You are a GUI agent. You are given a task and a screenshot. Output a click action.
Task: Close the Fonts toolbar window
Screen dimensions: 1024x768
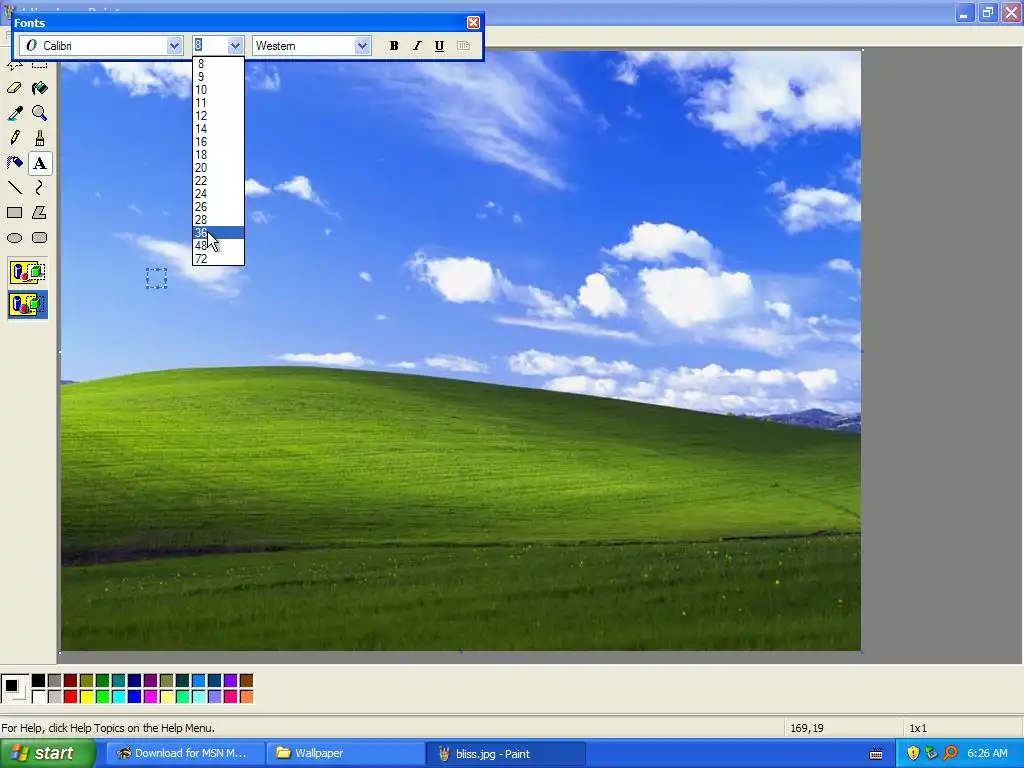pos(473,23)
